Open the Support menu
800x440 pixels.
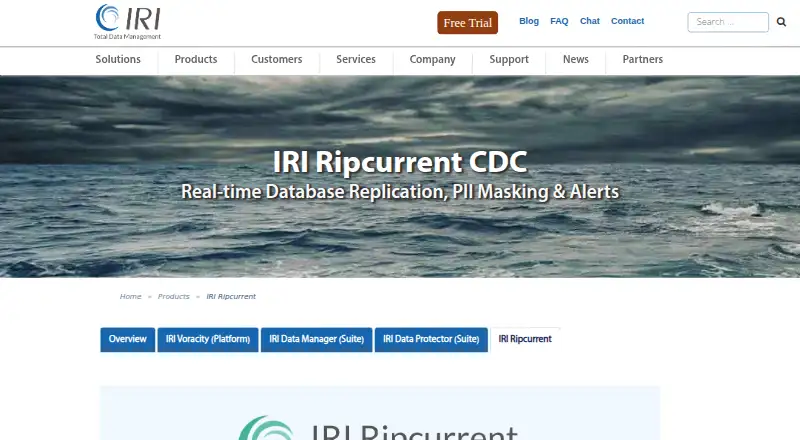point(509,59)
